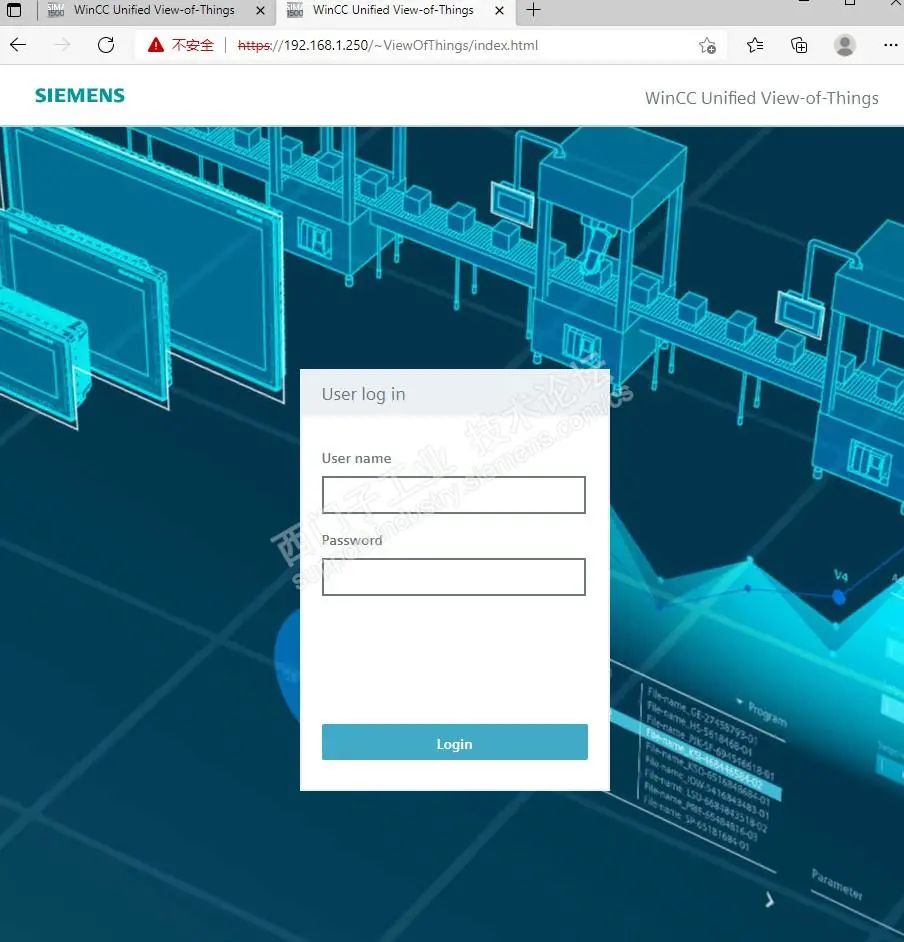This screenshot has height=942, width=904.
Task: Go back to the previous page
Action: [18, 45]
